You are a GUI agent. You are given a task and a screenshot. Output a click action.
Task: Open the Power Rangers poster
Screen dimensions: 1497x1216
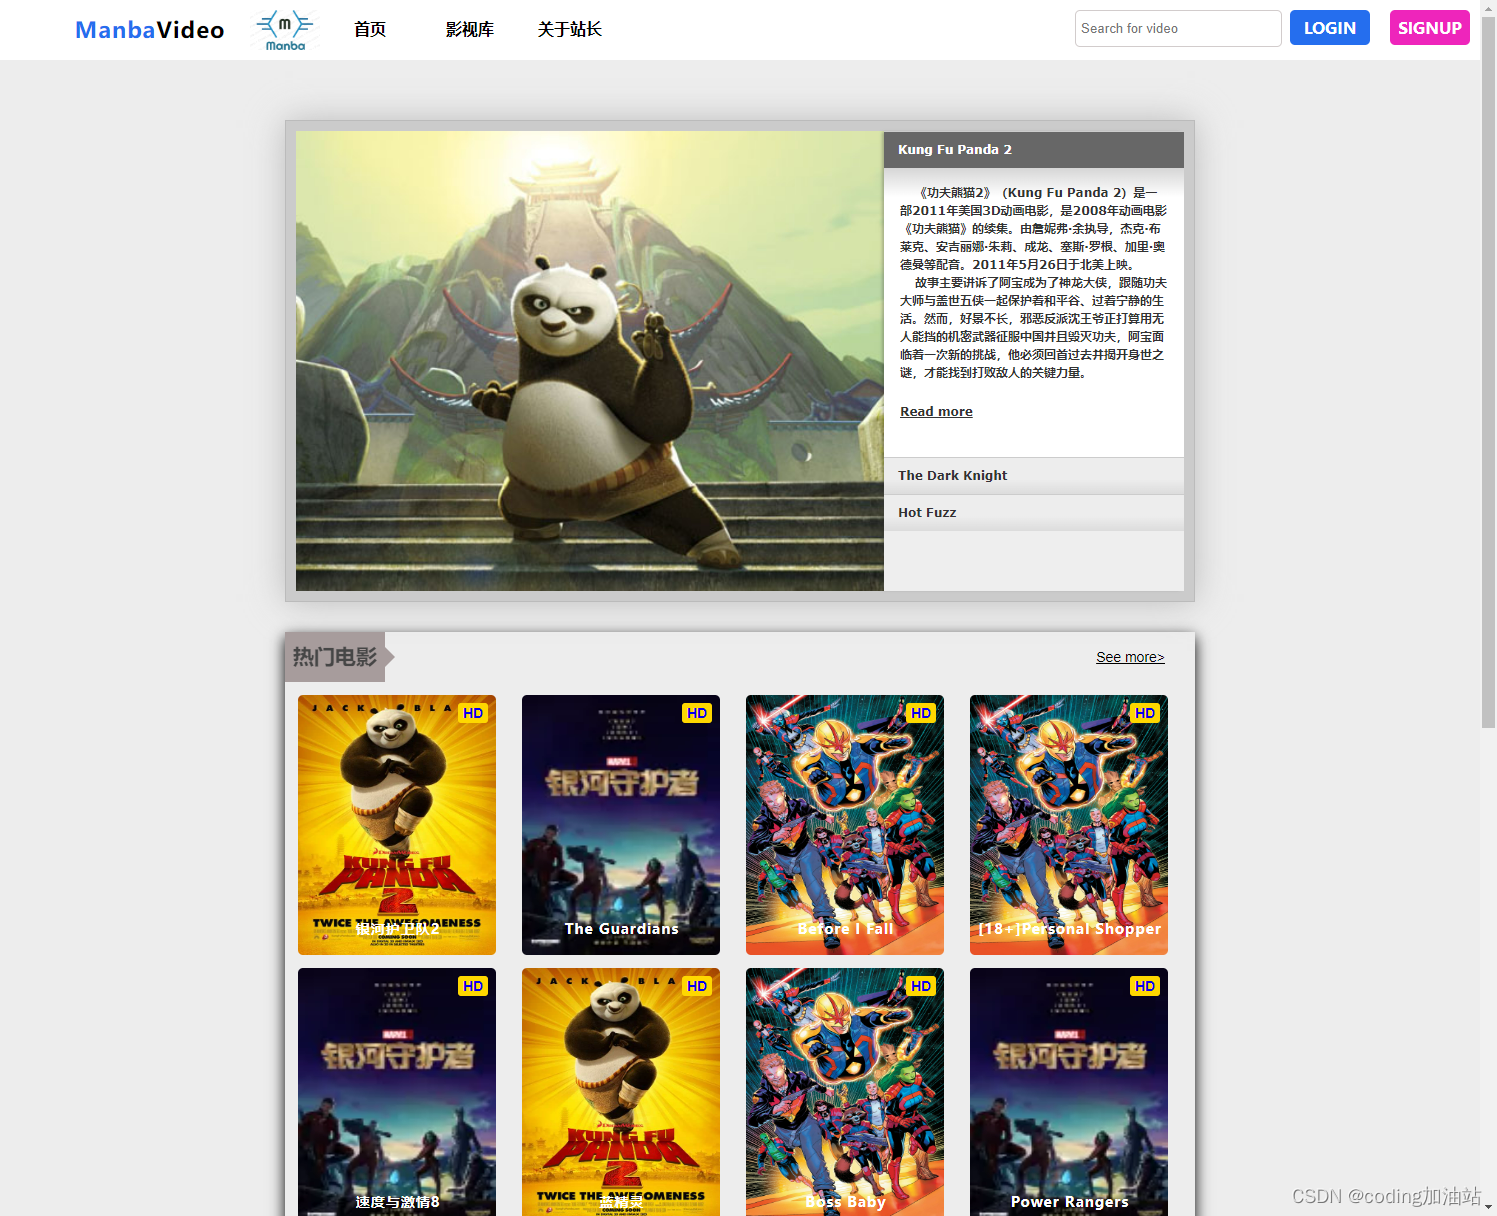tap(1069, 1092)
